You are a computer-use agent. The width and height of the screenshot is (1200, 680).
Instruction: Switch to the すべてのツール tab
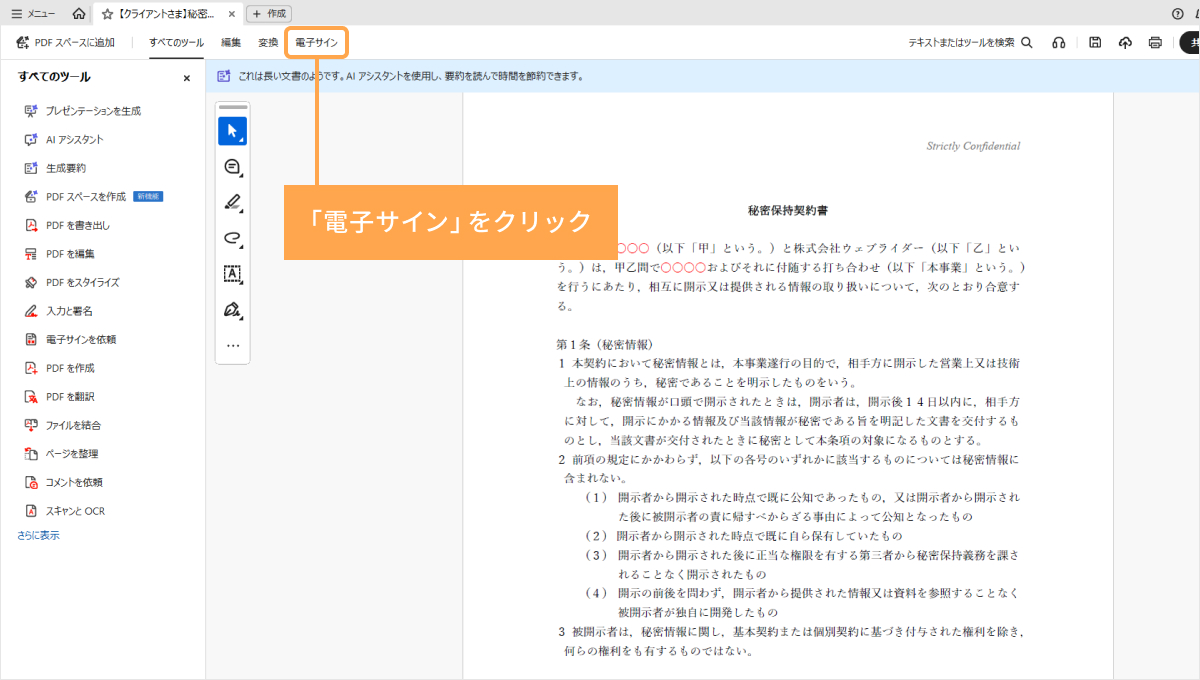pos(176,43)
